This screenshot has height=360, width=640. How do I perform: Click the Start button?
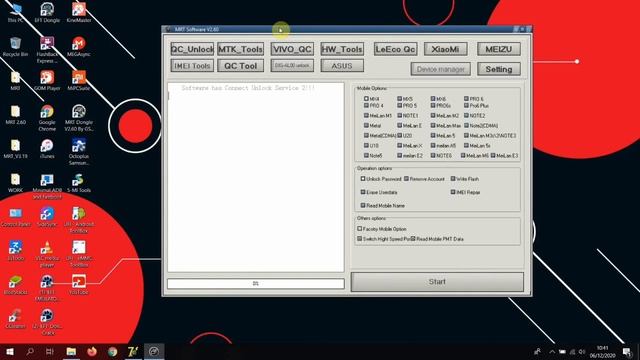click(x=437, y=282)
